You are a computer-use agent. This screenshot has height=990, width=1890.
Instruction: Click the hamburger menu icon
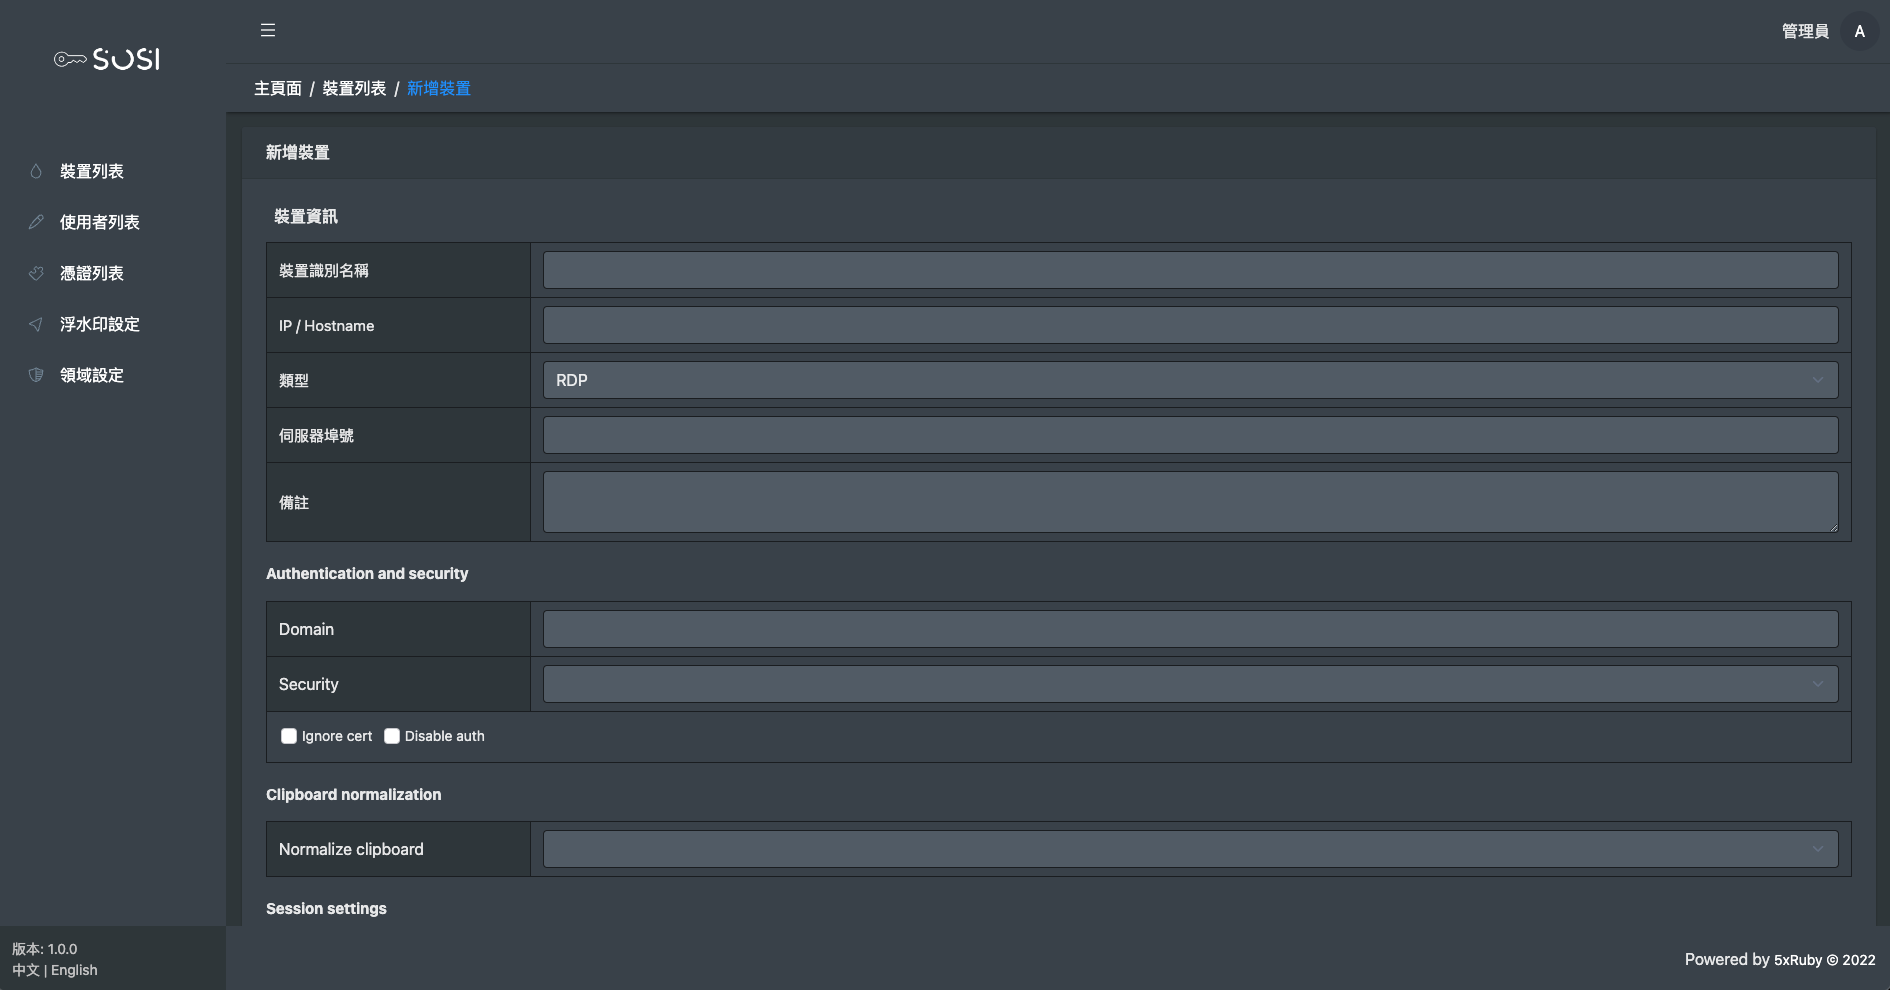click(268, 30)
